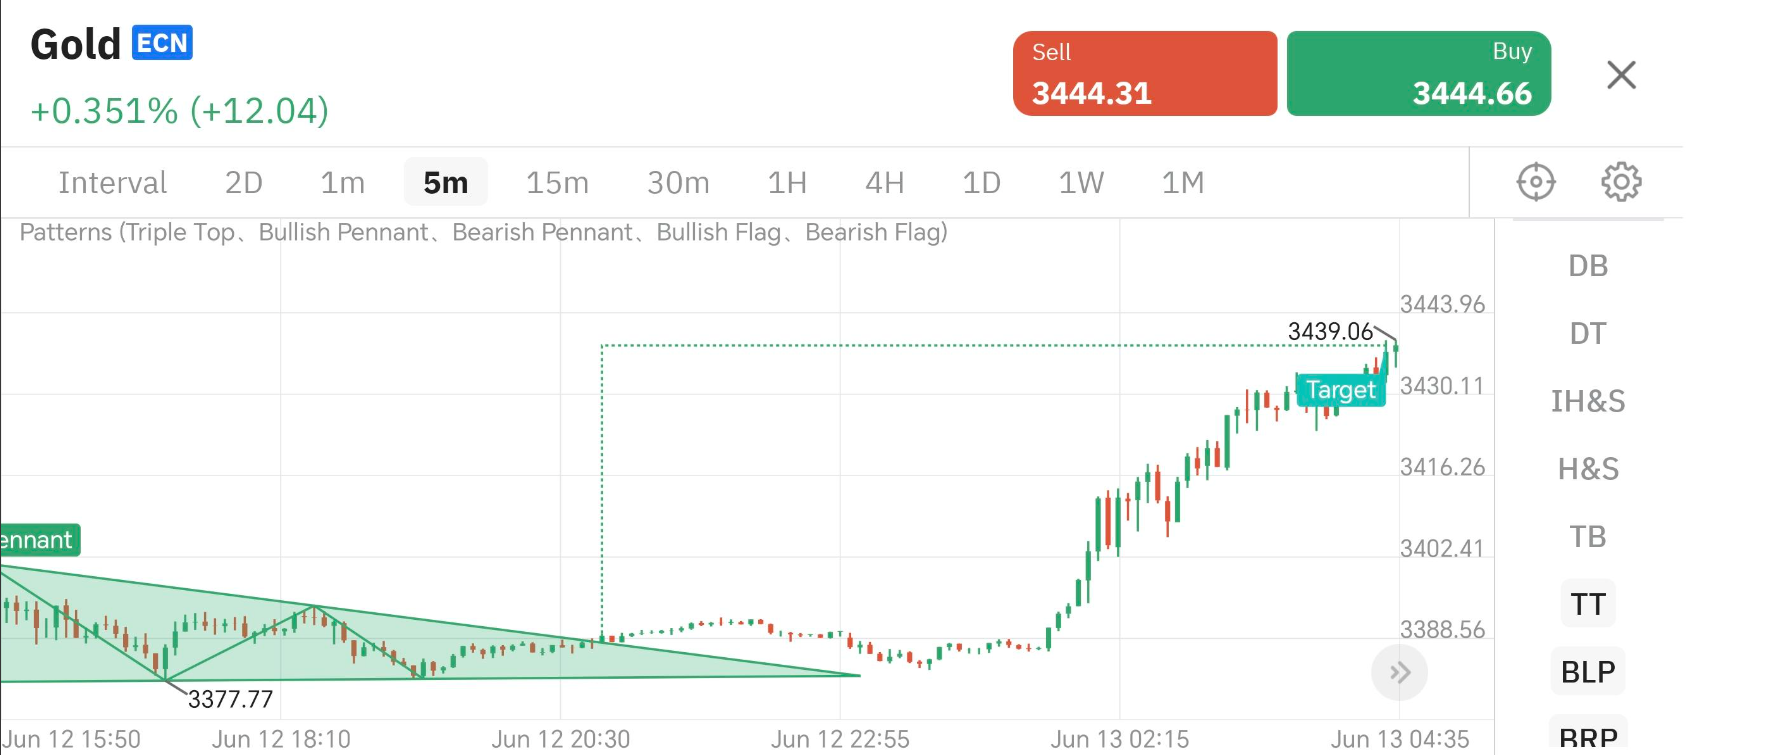Toggle the BLP bullish pennant pattern
1768x755 pixels.
coord(1587,672)
